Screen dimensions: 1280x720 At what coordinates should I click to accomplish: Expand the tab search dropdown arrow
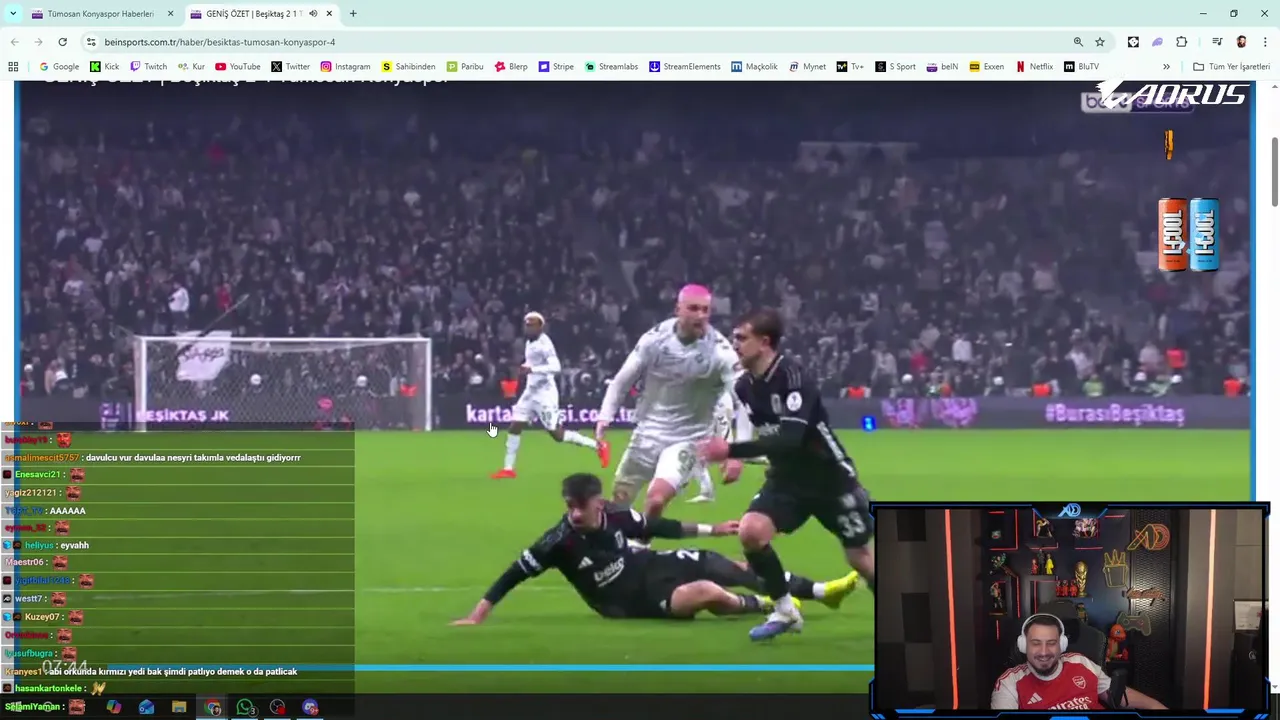click(x=13, y=14)
